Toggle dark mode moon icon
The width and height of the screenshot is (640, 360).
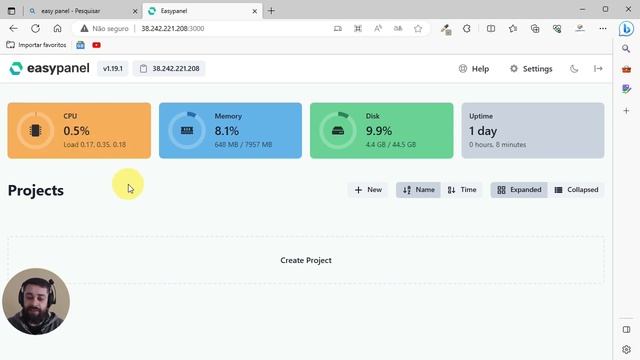574,69
